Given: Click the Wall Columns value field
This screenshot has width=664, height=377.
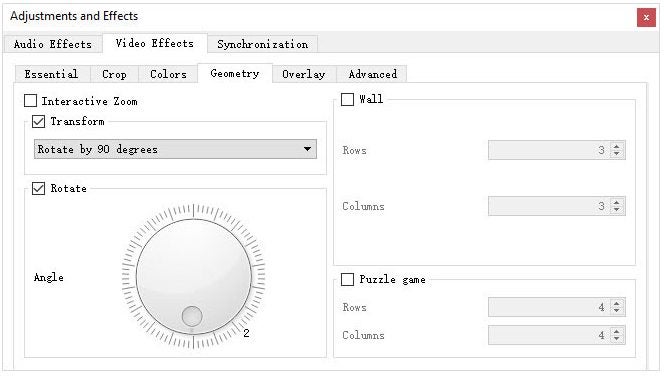Looking at the screenshot, I should (549, 206).
